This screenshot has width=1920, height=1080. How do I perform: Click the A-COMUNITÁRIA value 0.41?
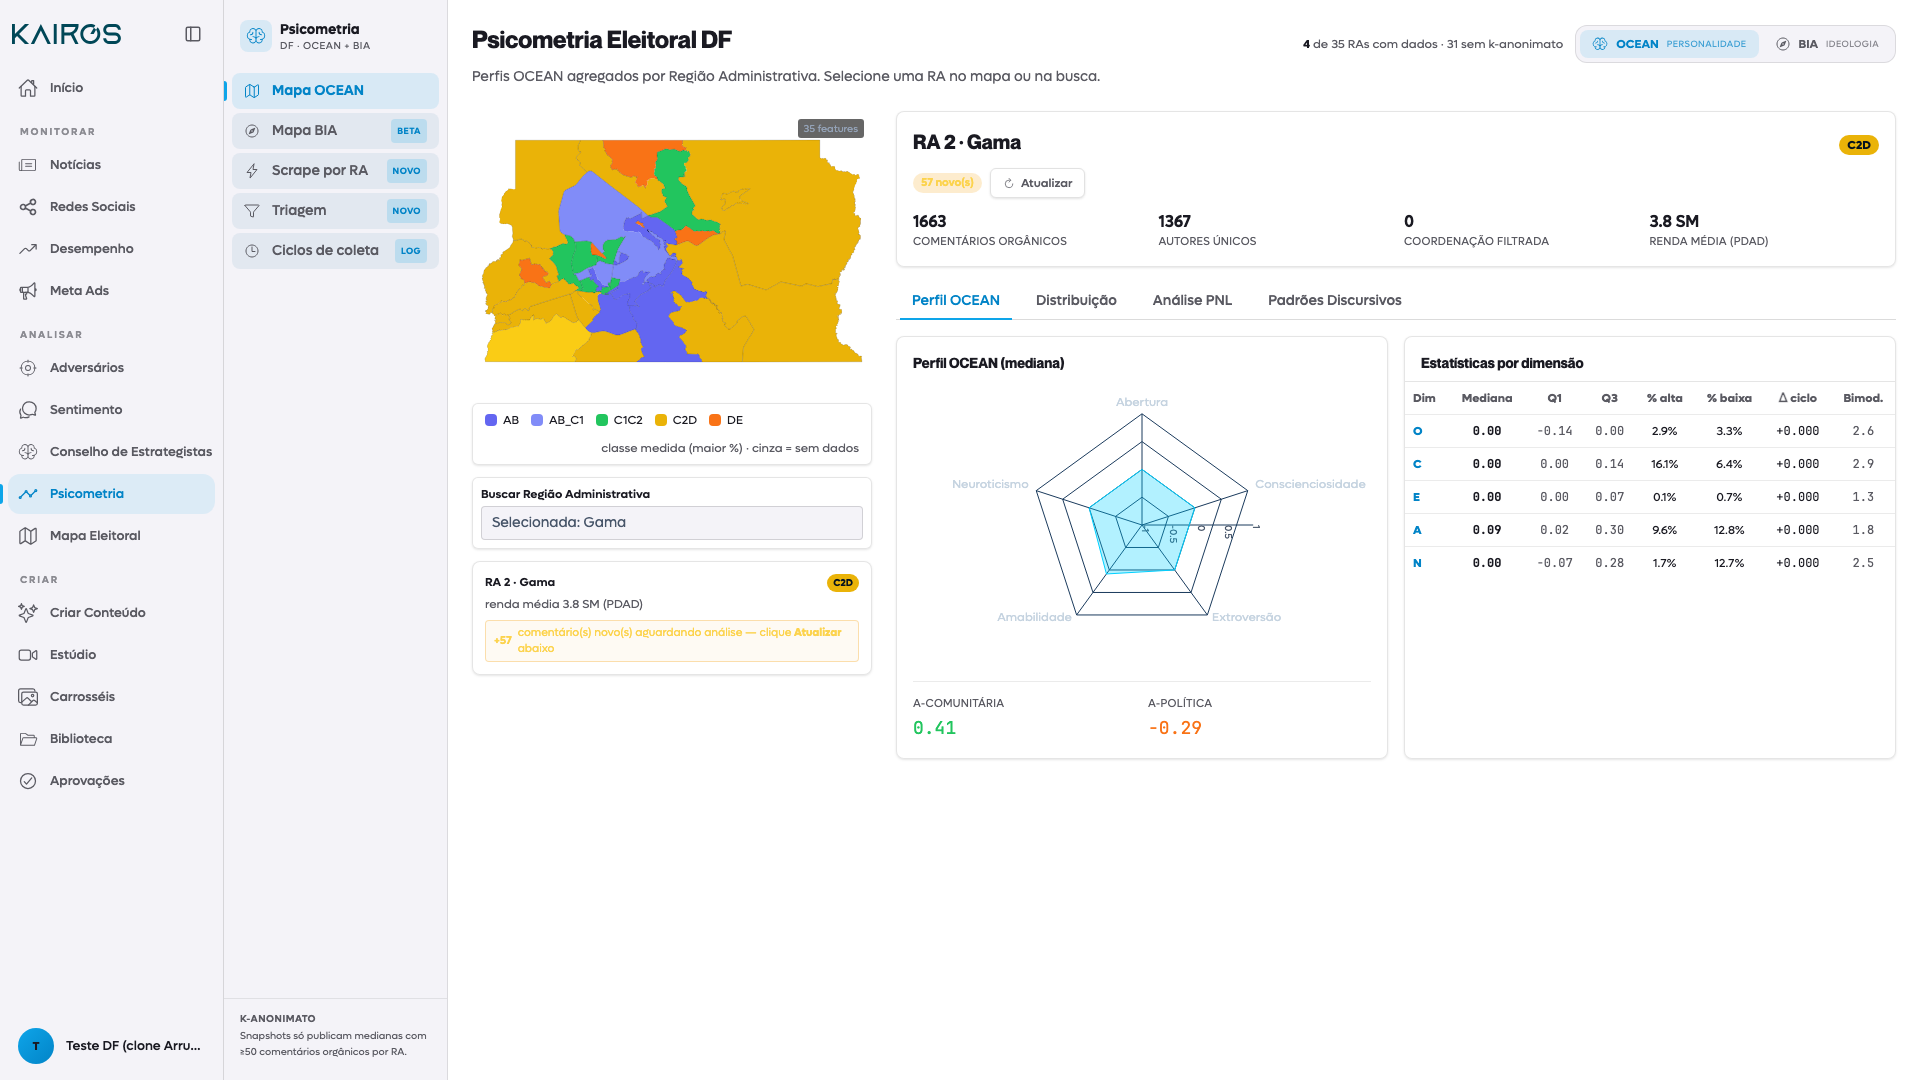(x=934, y=728)
